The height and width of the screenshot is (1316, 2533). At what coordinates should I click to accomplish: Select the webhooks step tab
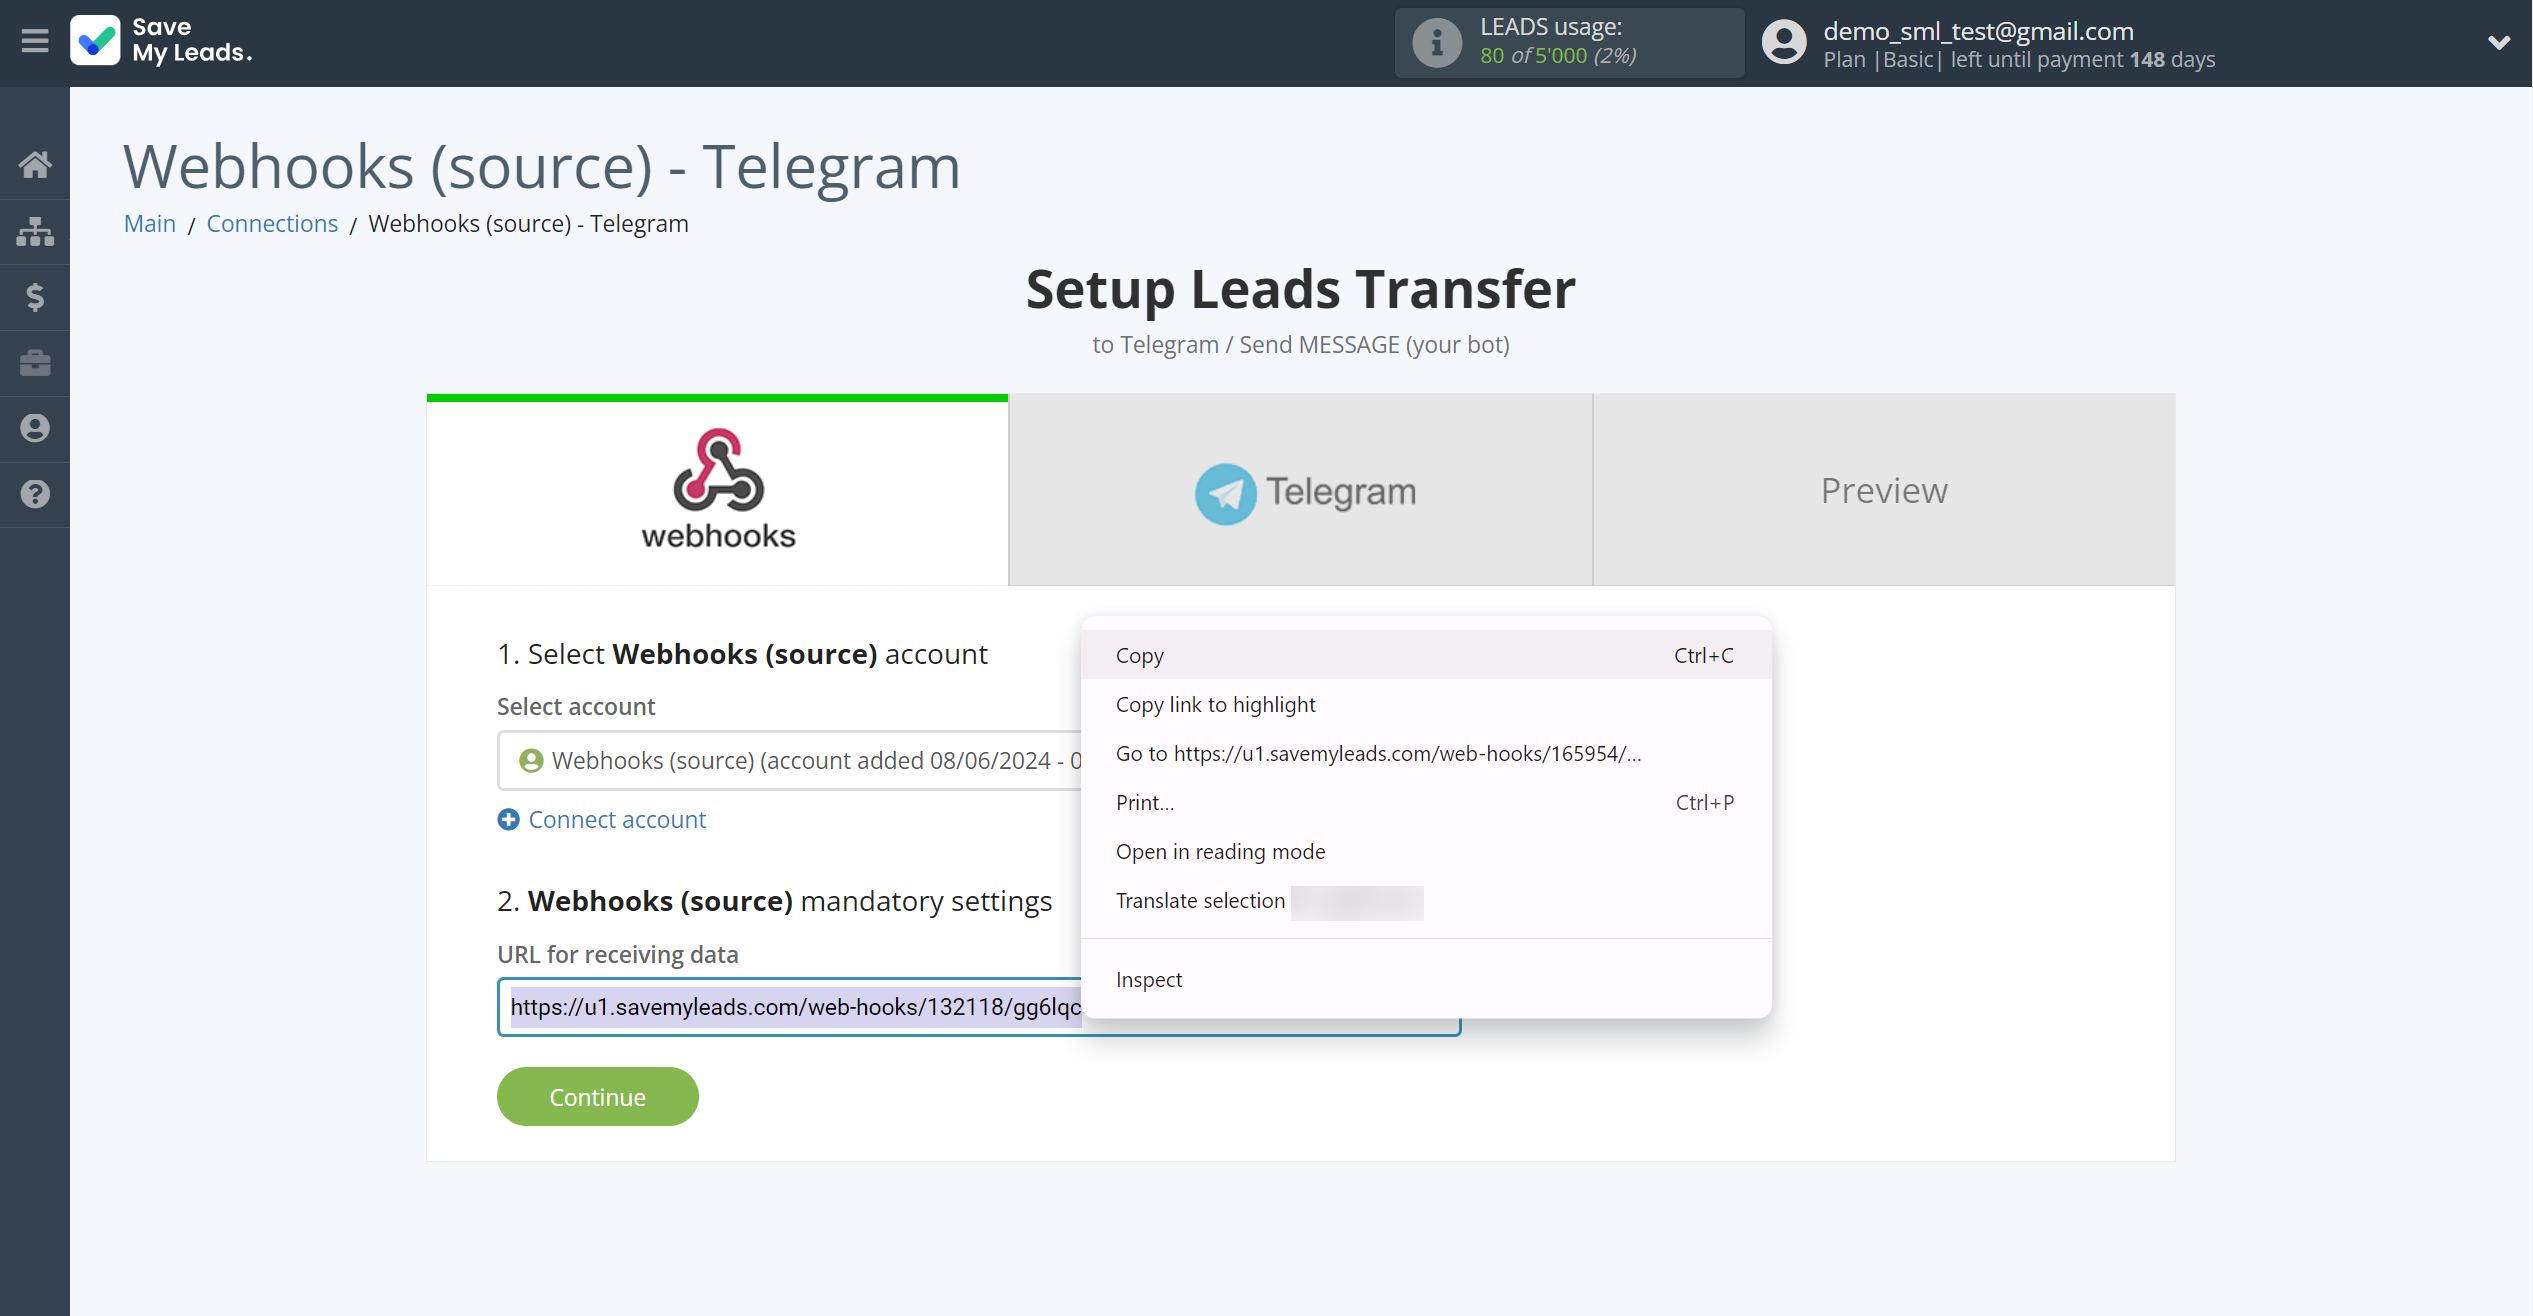[718, 490]
